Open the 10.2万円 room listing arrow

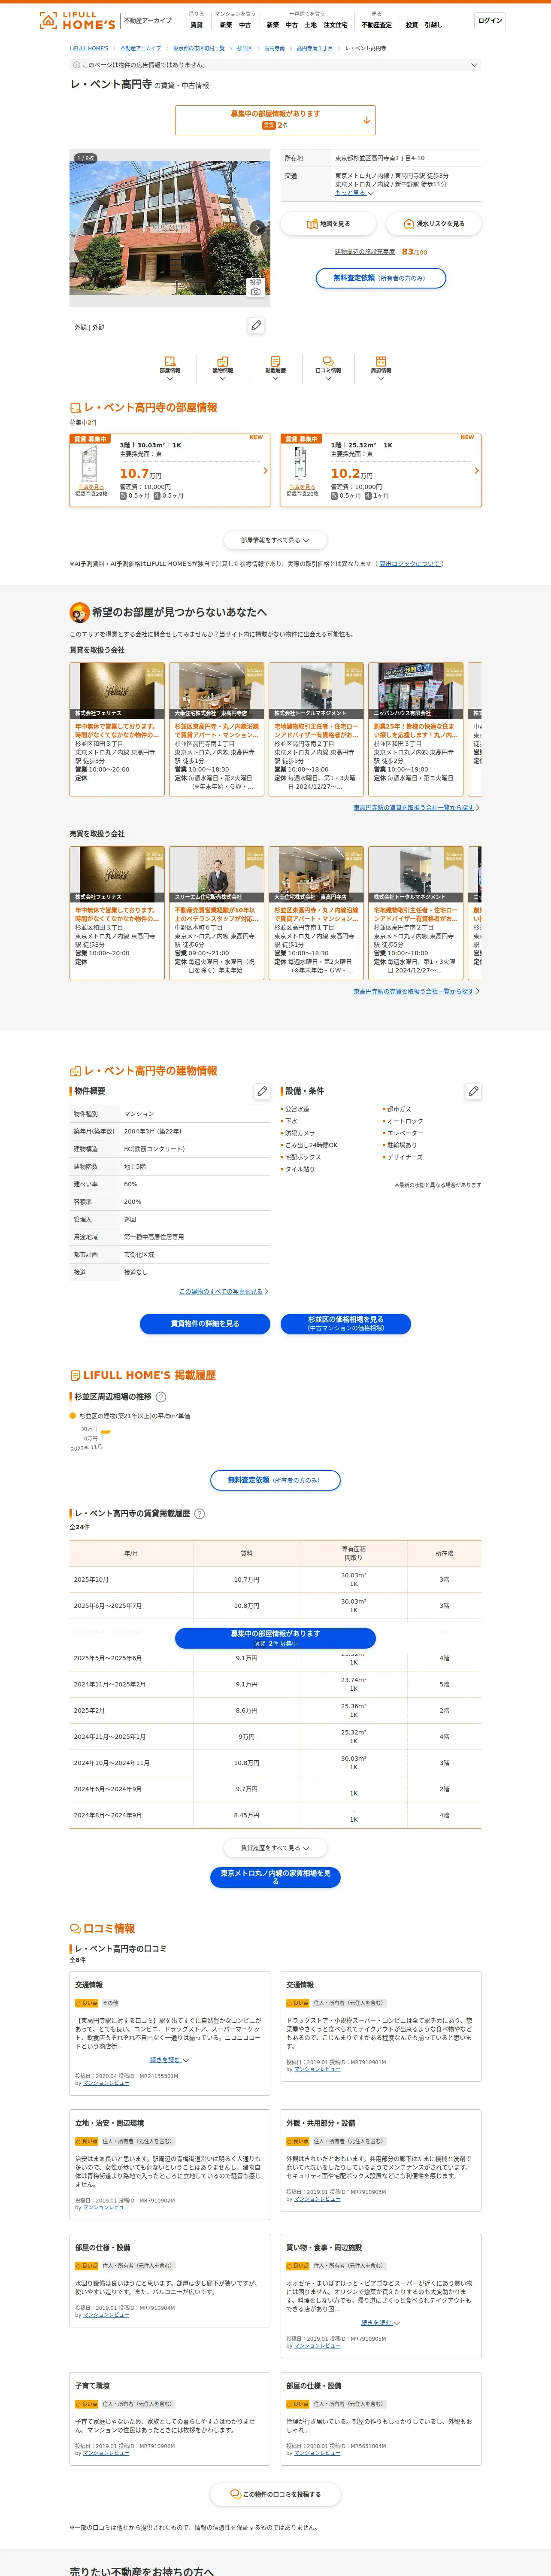coord(476,470)
